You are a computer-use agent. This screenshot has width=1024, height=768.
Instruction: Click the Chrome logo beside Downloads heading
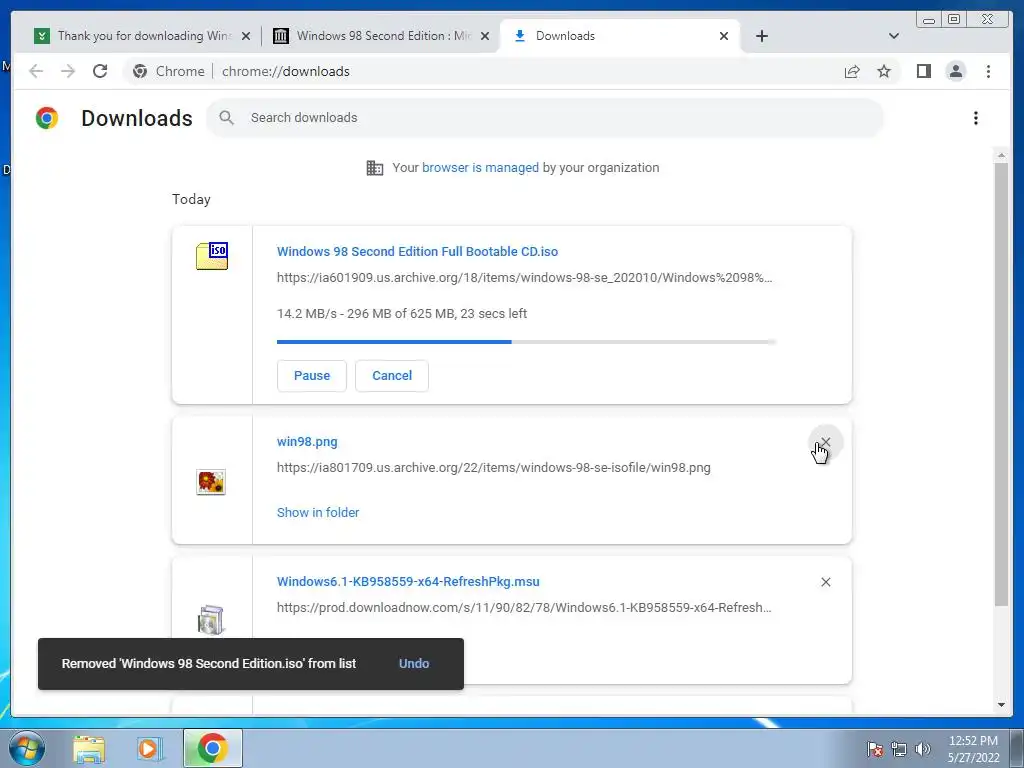[x=47, y=118]
